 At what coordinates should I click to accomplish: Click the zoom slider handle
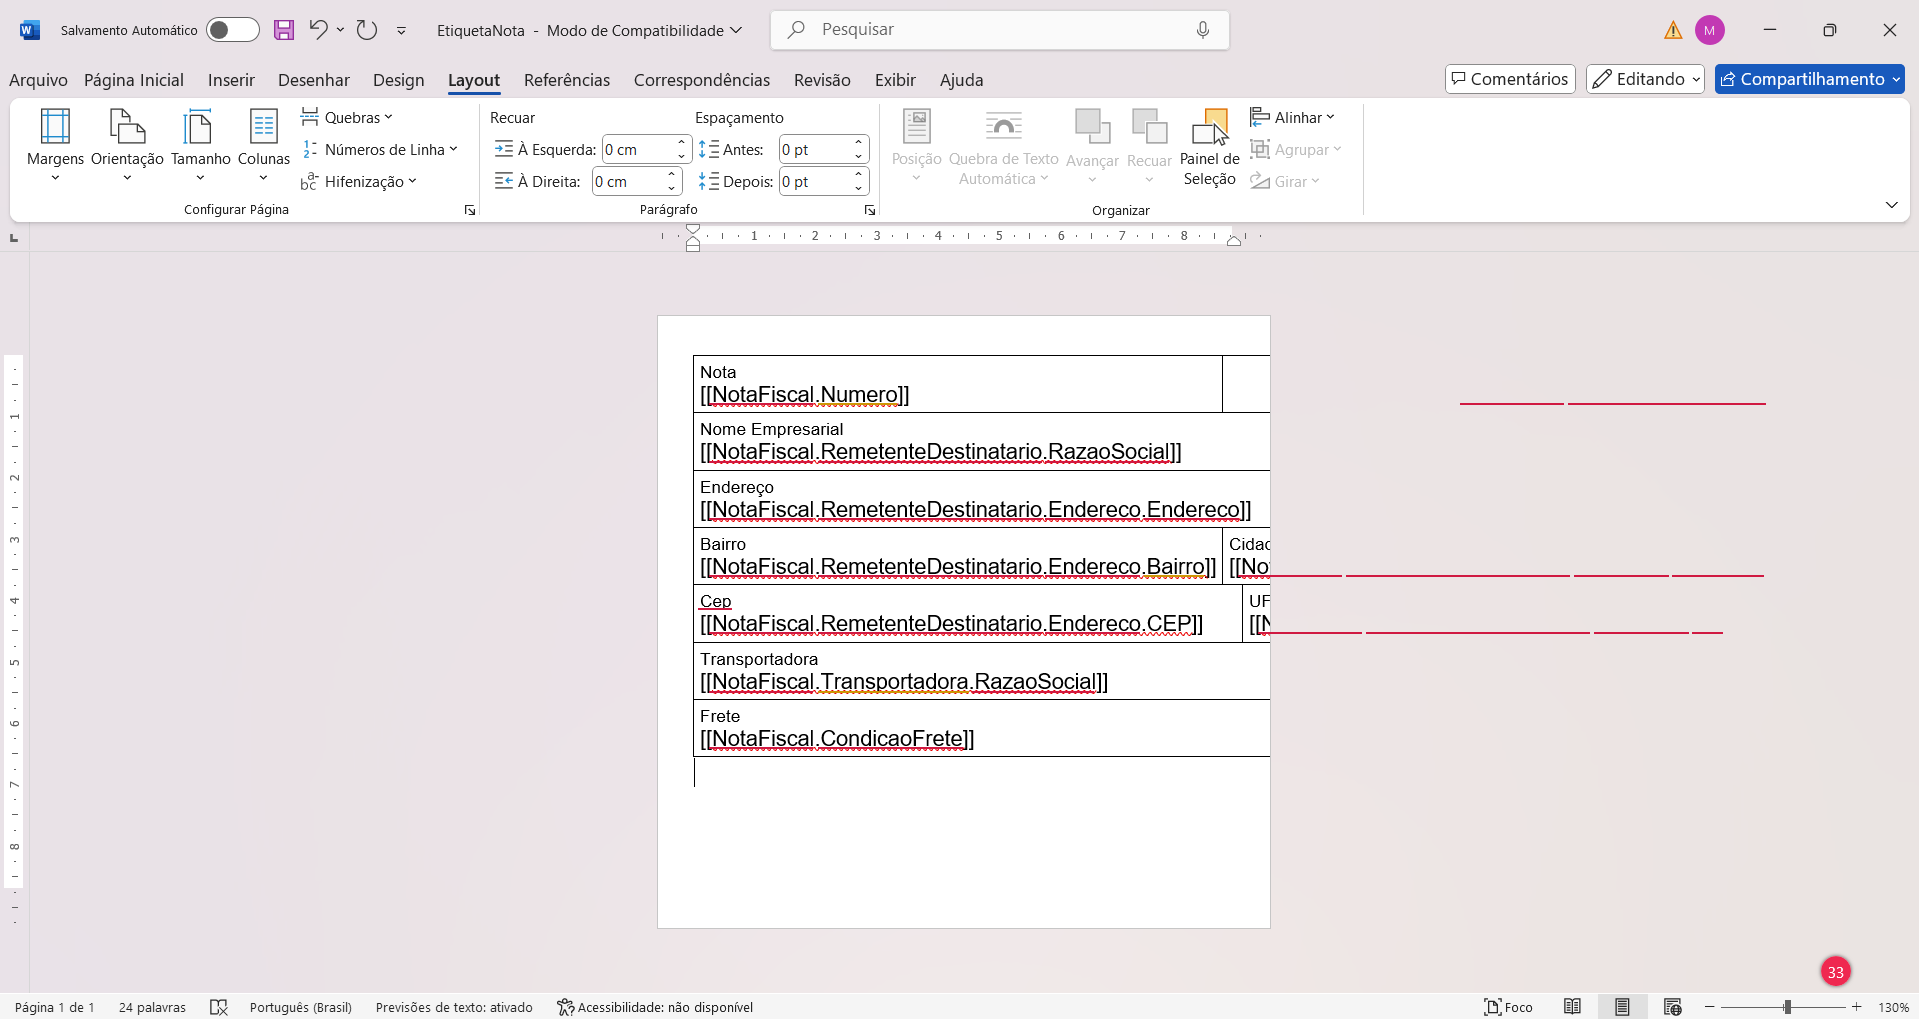point(1787,1007)
